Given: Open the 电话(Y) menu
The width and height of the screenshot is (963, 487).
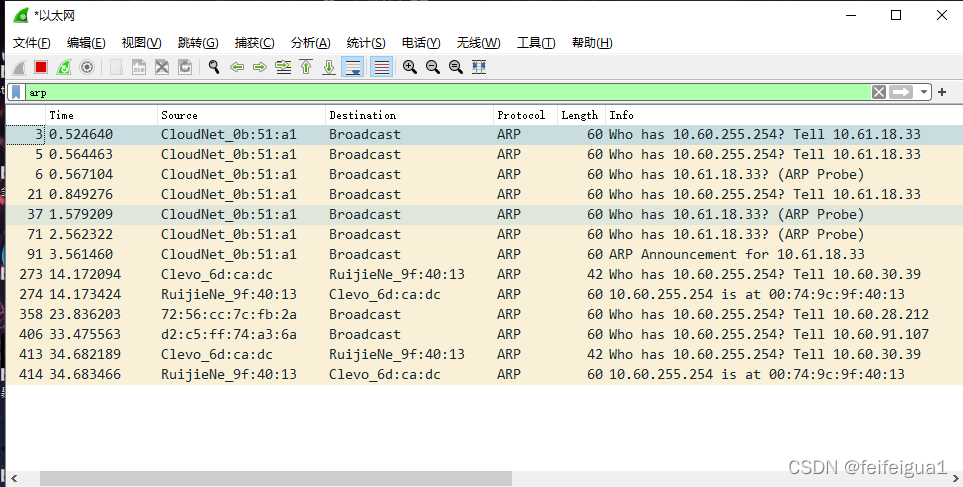Looking at the screenshot, I should coord(421,42).
